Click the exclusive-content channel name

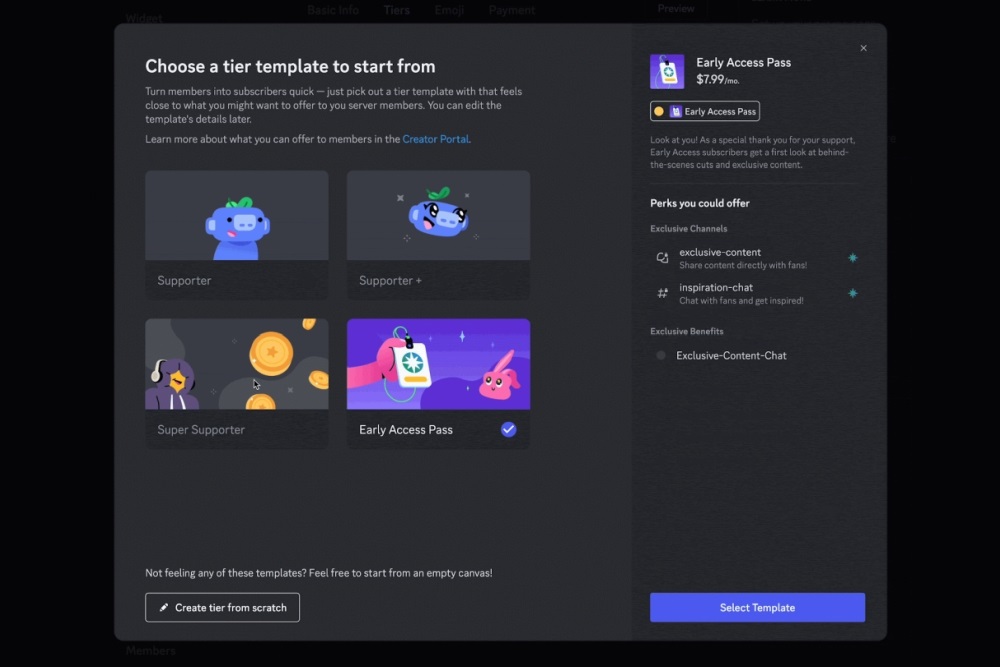point(719,252)
